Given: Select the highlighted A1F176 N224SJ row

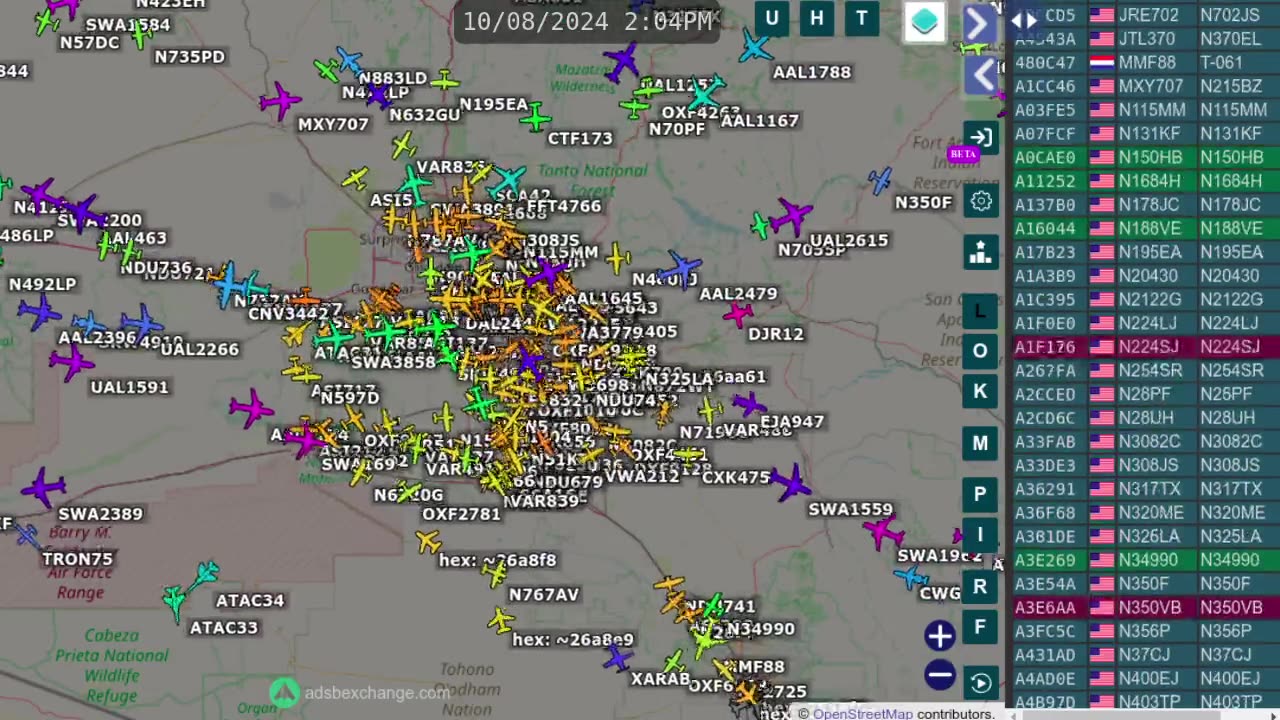Looking at the screenshot, I should 1145,347.
